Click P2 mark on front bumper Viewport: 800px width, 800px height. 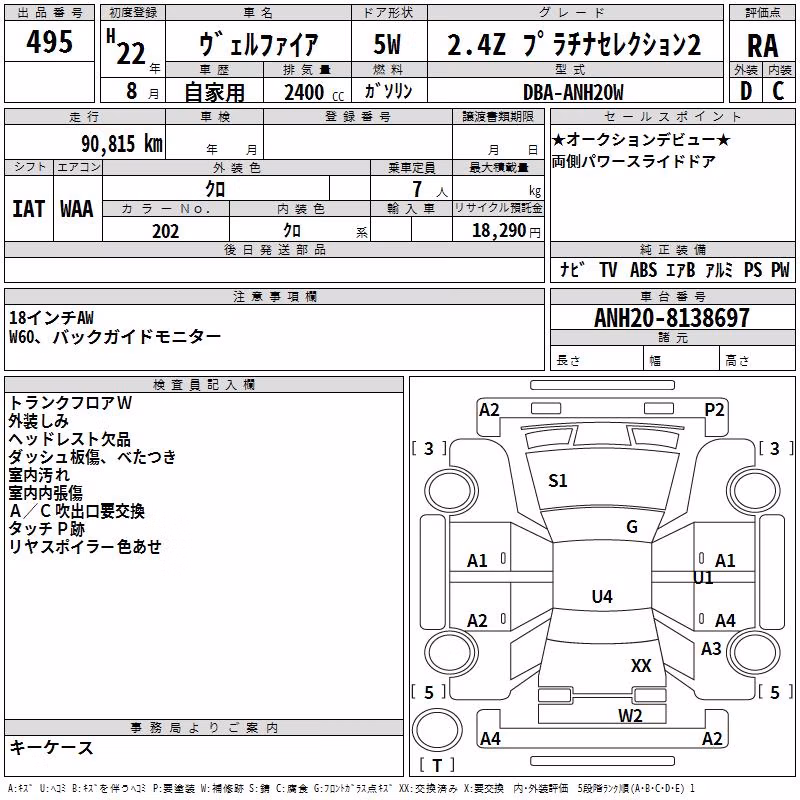[x=714, y=410]
